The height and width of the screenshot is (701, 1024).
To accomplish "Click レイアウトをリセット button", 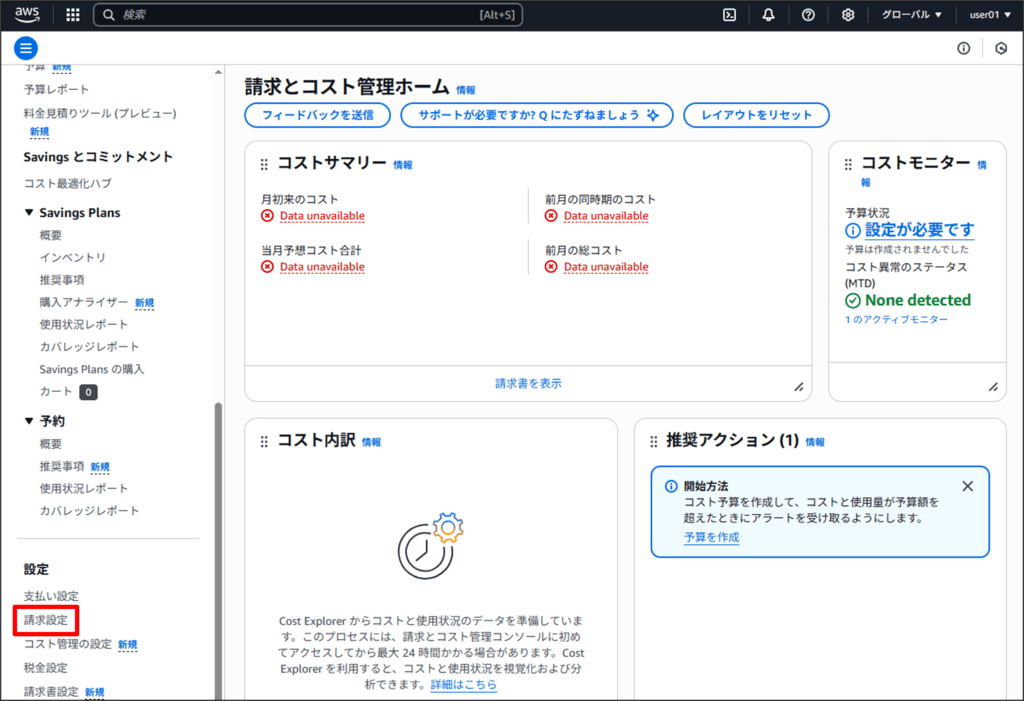I will point(756,115).
